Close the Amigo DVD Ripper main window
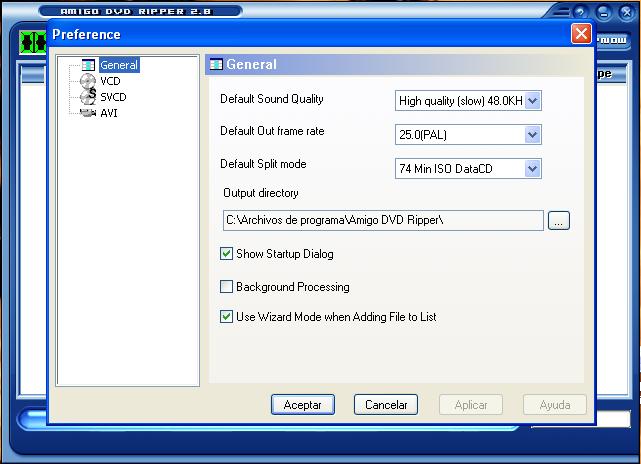 (627, 13)
